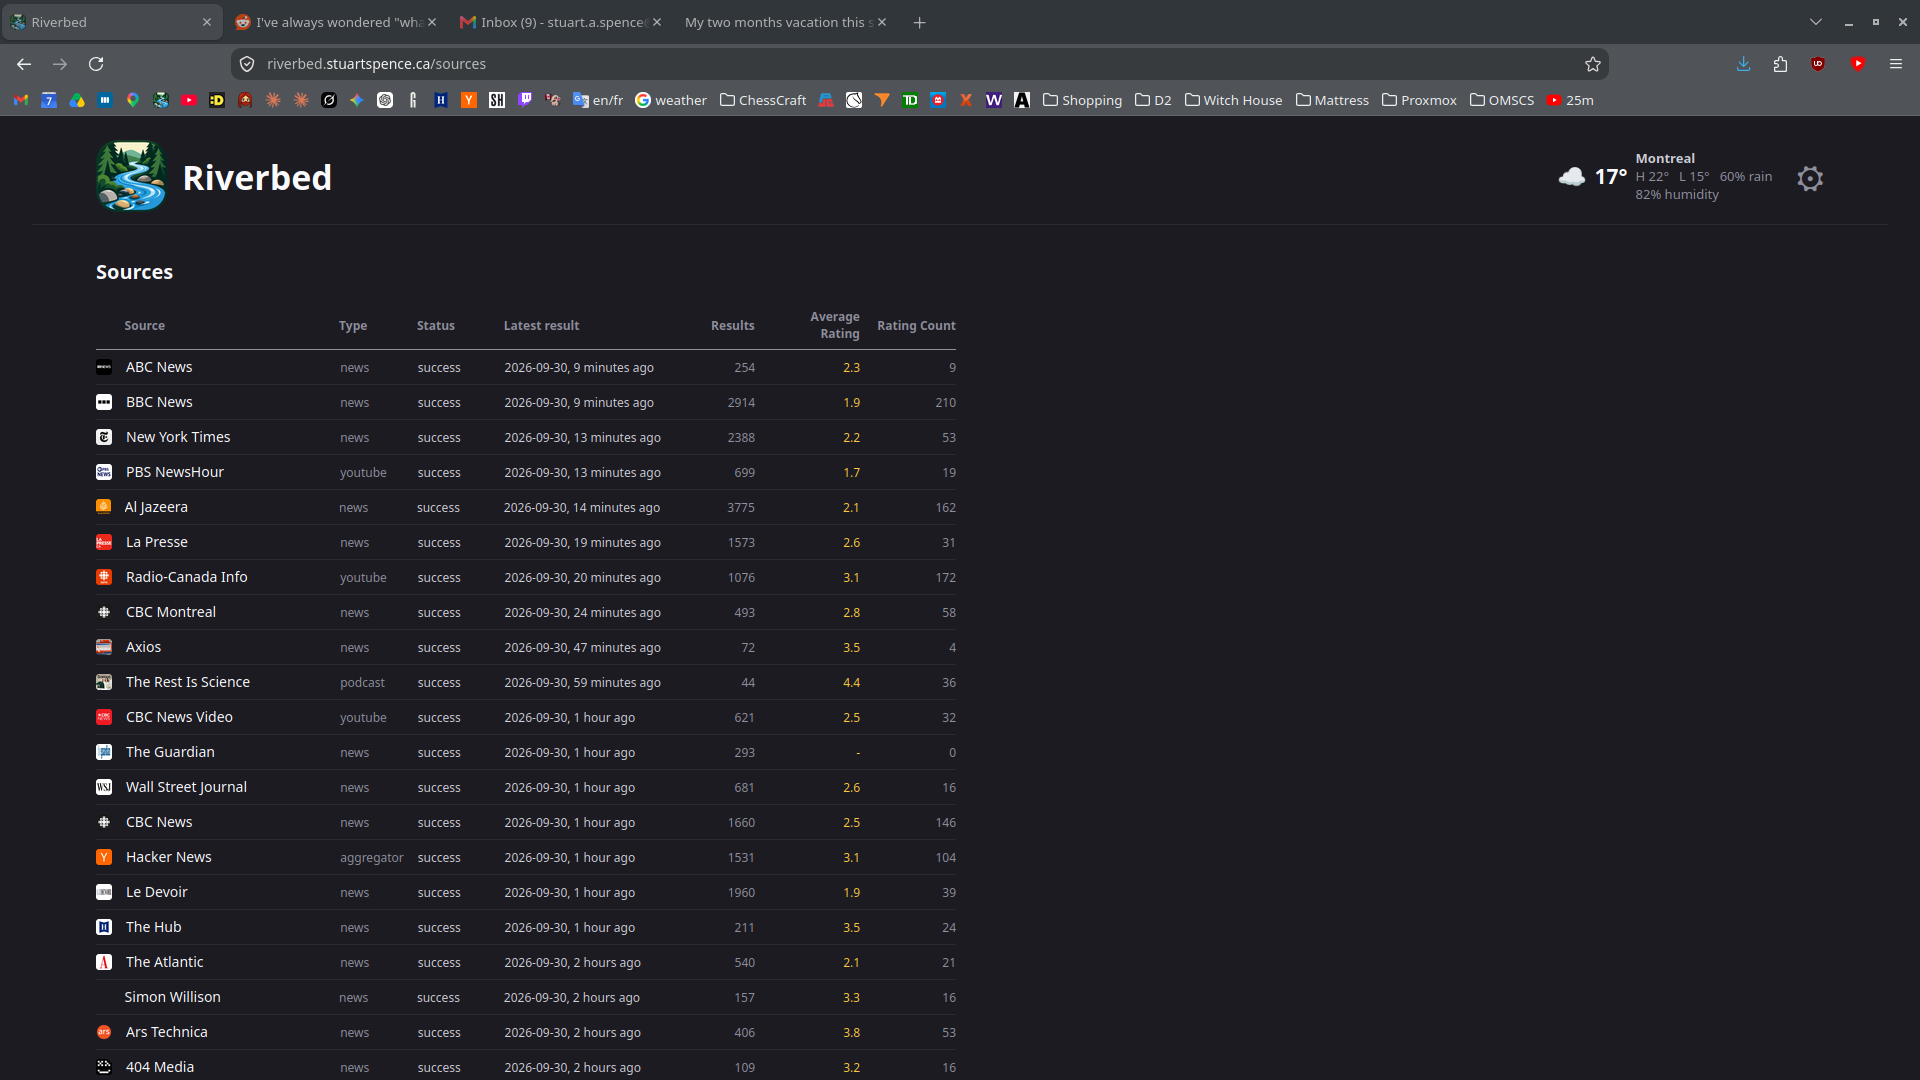1920x1080 pixels.
Task: Click the Riverbed logo image
Action: pyautogui.click(x=131, y=176)
